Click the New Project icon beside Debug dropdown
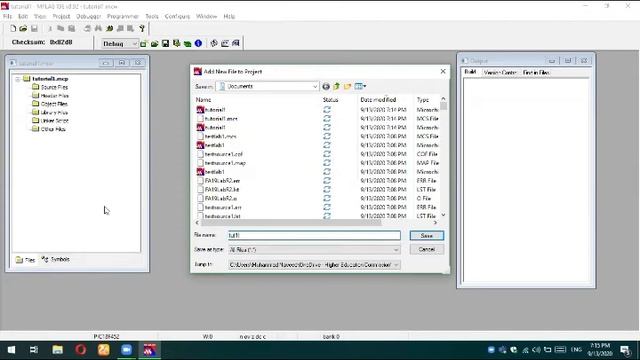This screenshot has width=640, height=360. [143, 43]
